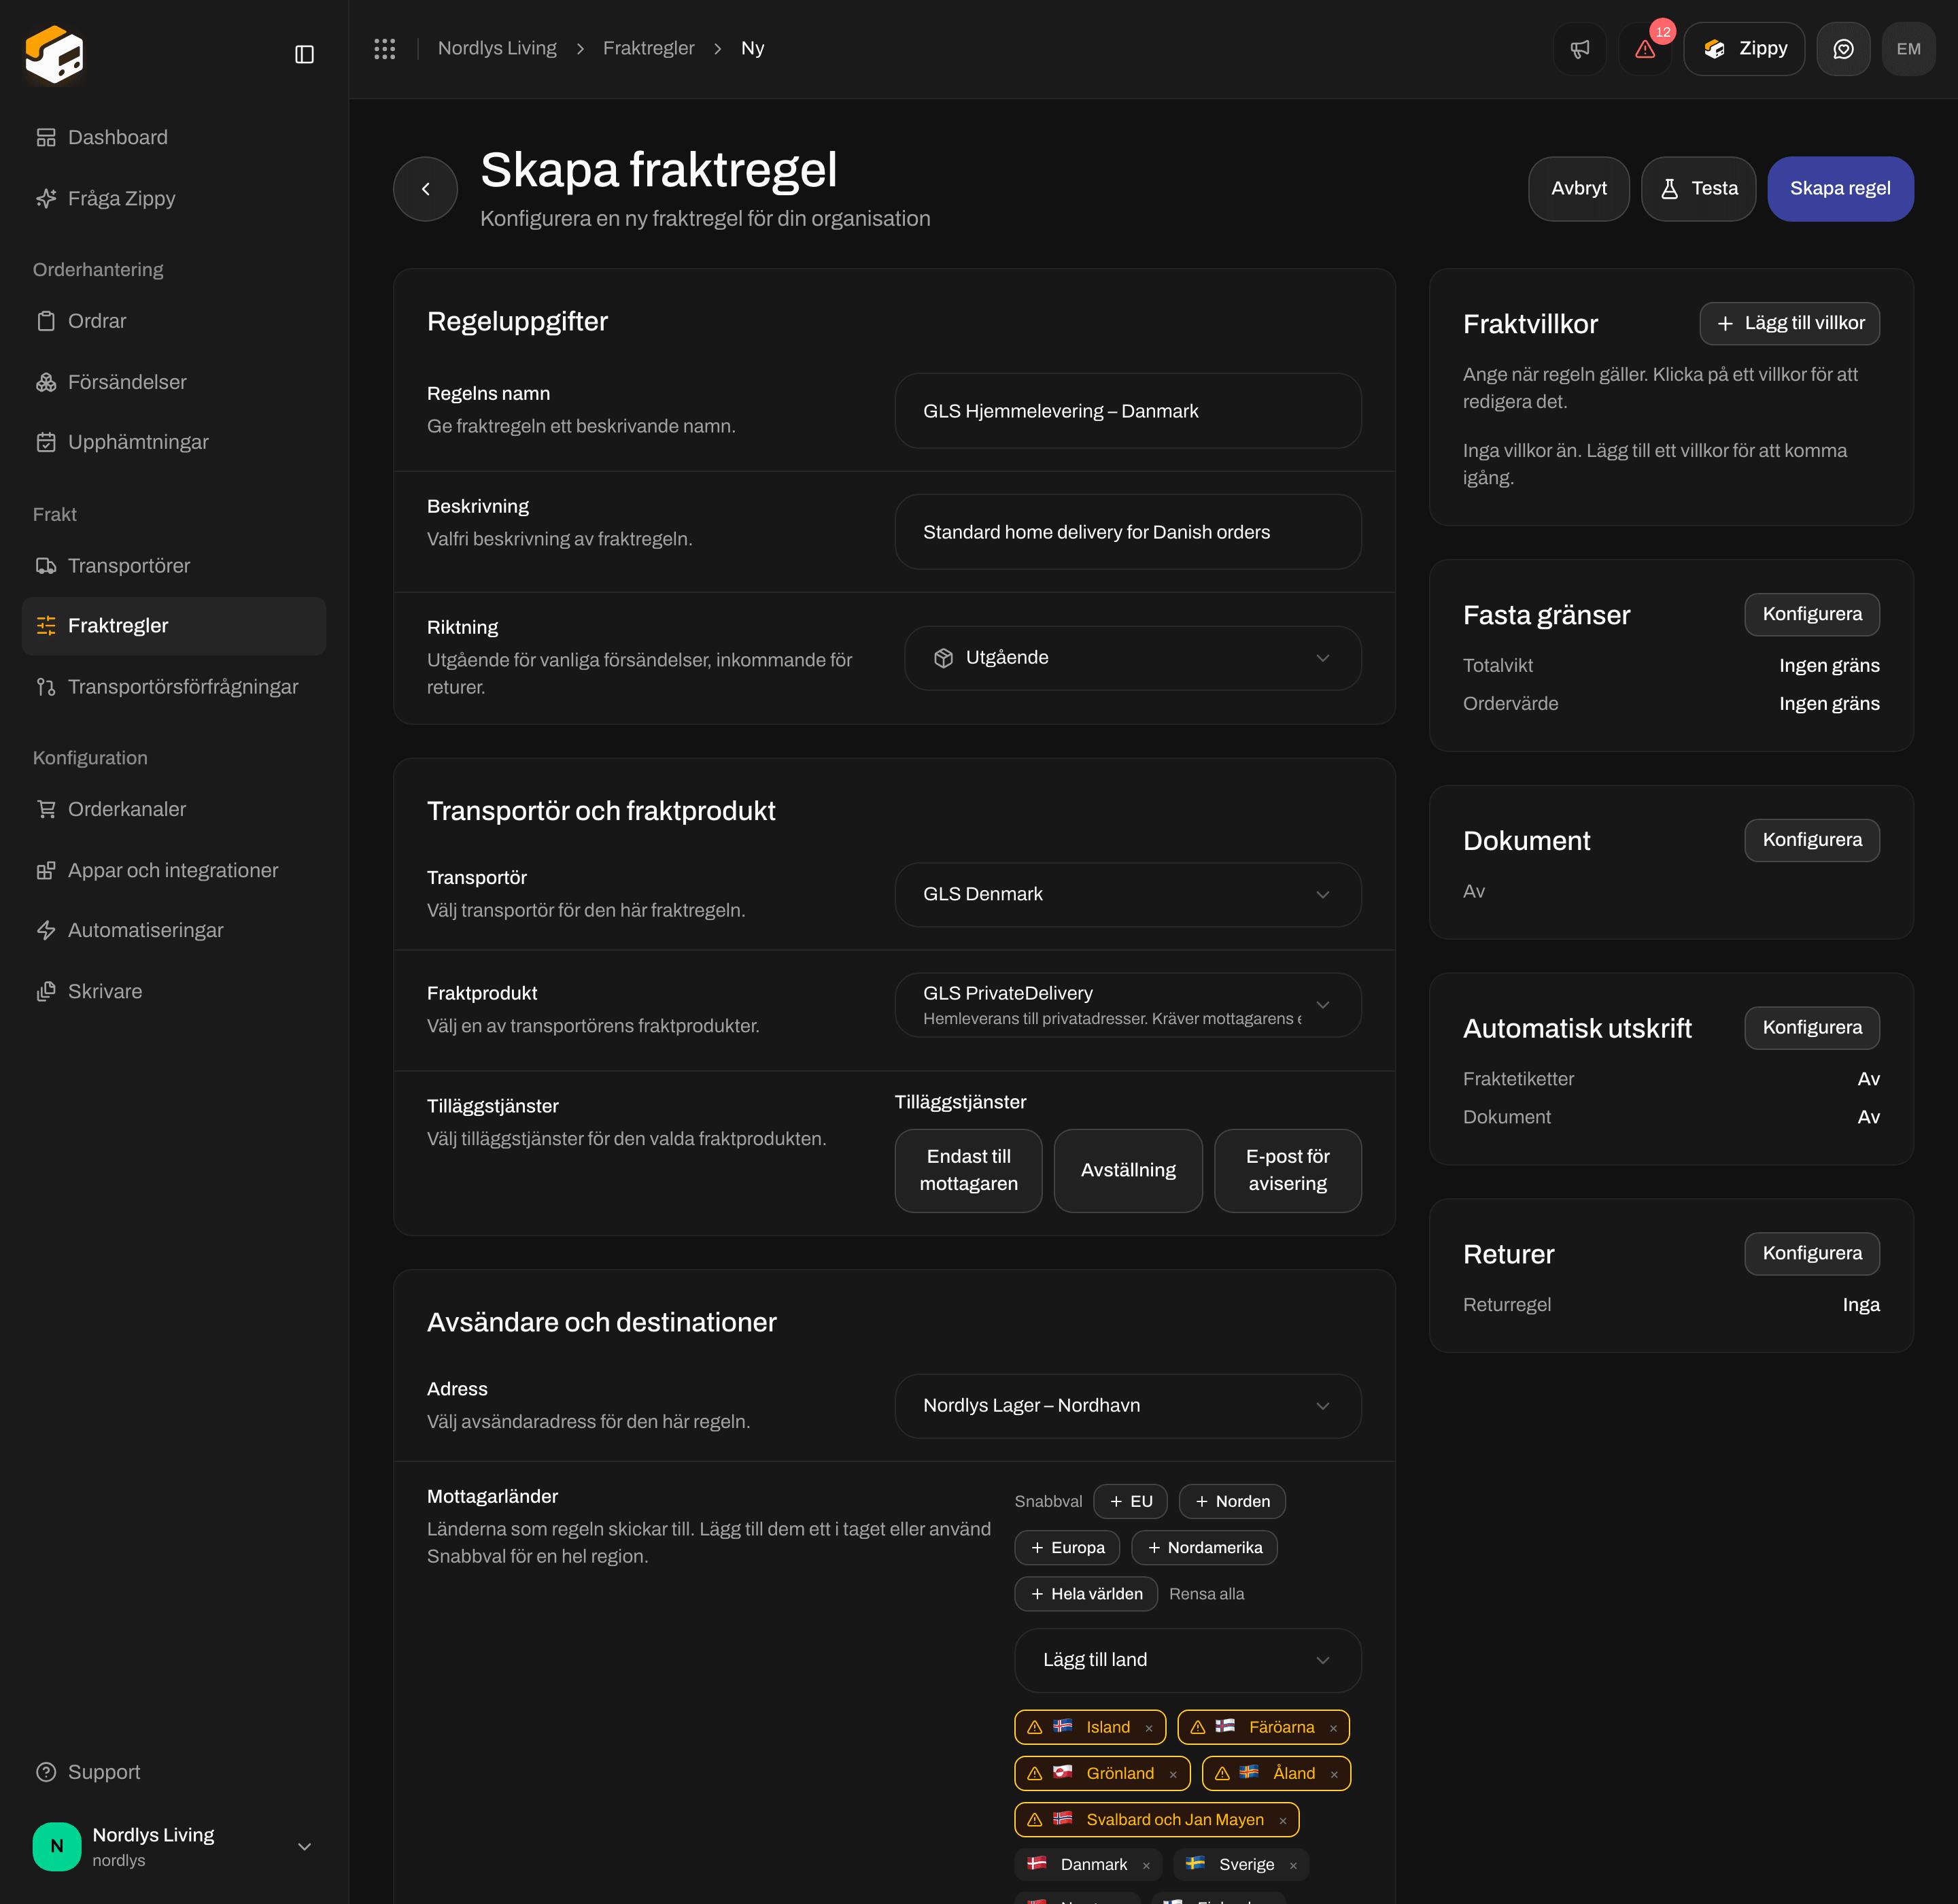Screen dimensions: 1958x1904
Task: Click the Island warning icon
Action: (1035, 1727)
